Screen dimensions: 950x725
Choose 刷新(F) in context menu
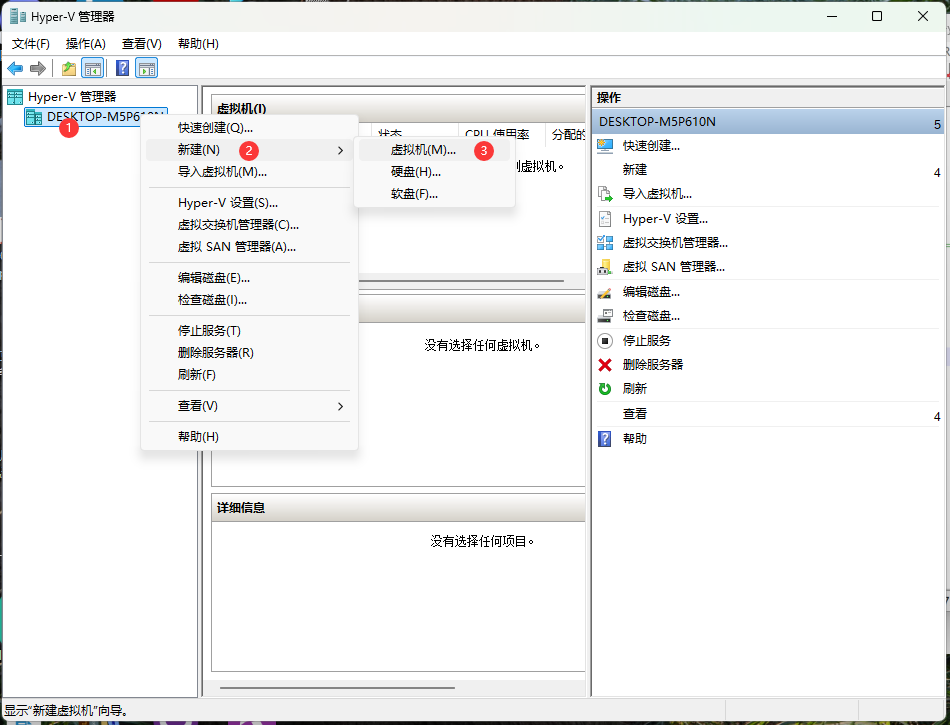[x=249, y=375]
